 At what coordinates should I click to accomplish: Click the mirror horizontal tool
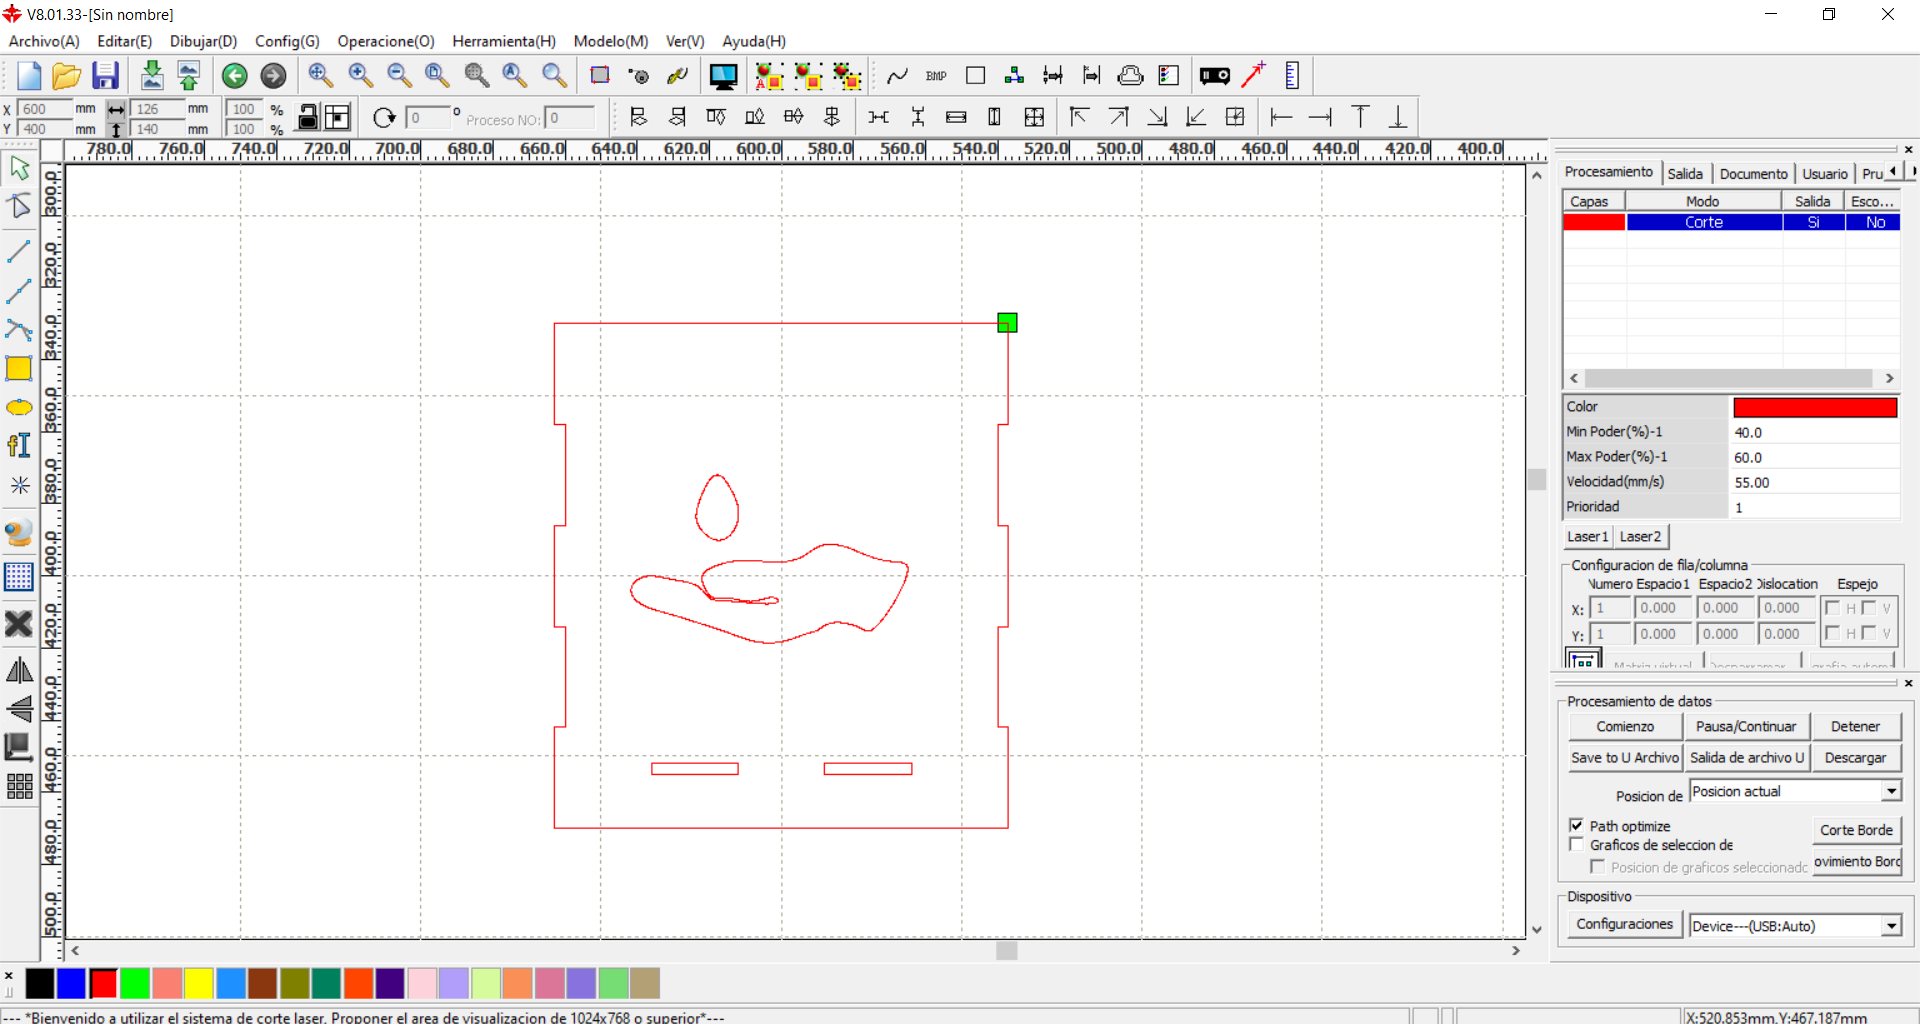19,670
